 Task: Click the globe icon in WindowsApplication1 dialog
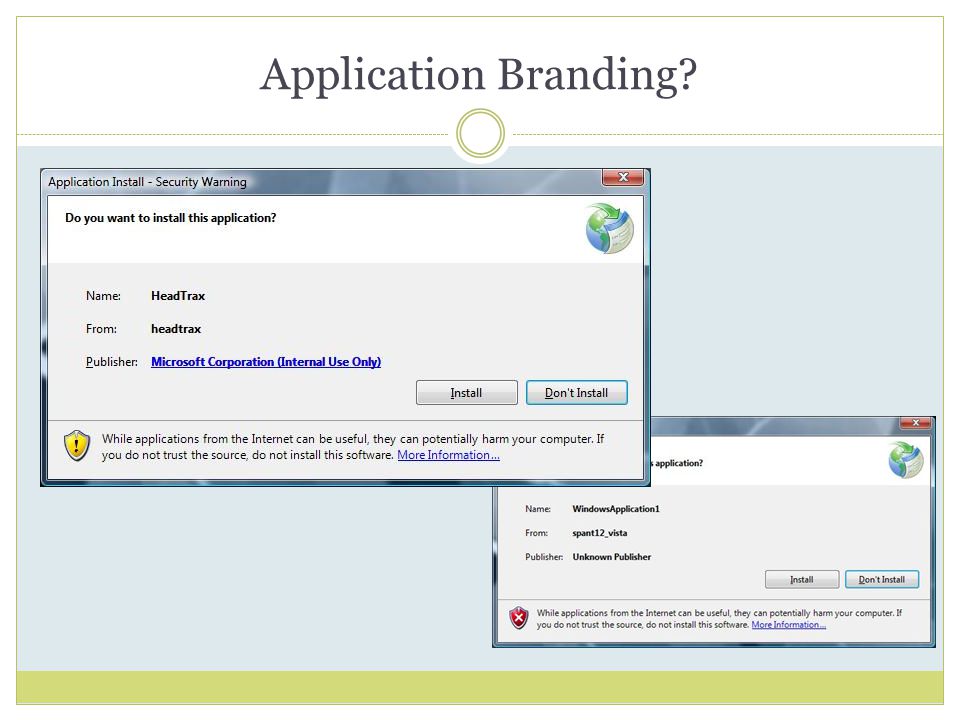click(x=906, y=460)
